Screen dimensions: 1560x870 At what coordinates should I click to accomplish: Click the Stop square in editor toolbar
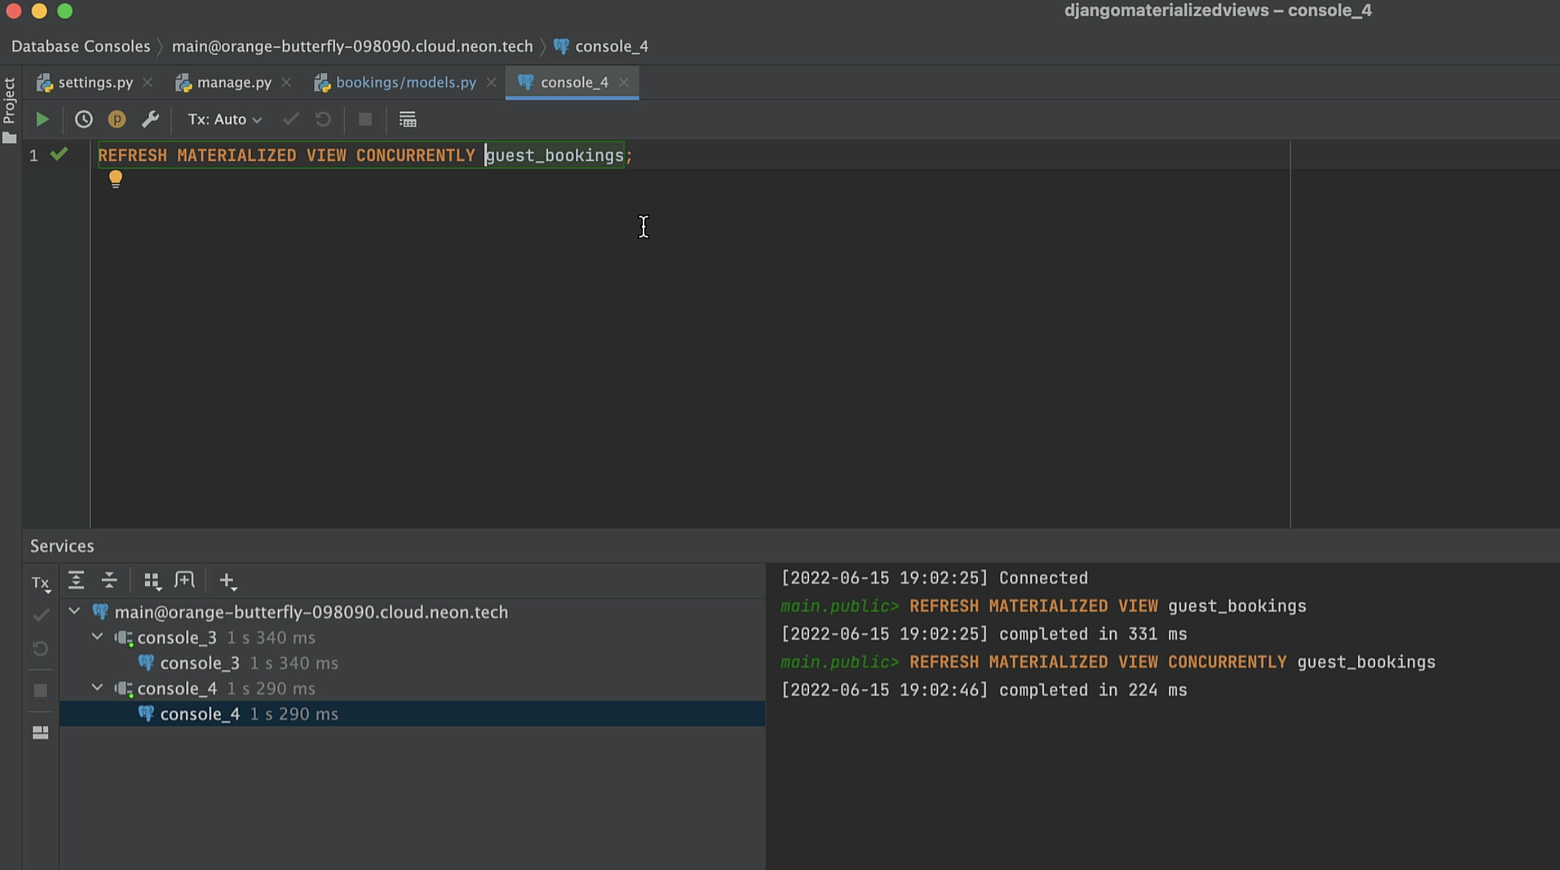(365, 119)
